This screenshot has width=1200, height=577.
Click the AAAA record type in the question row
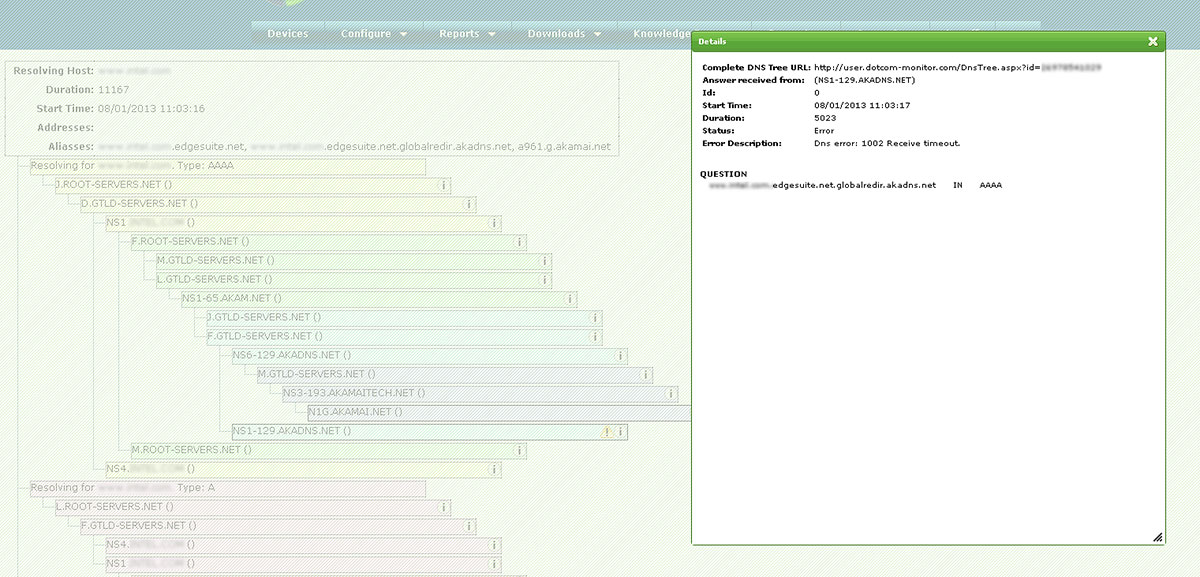pos(990,186)
